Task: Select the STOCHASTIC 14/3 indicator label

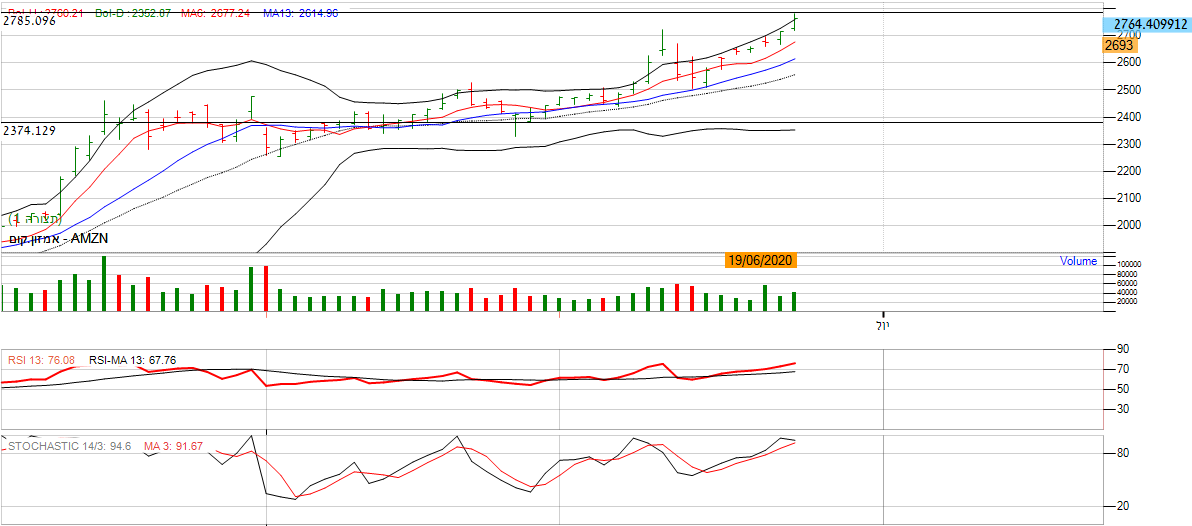Action: click(69, 445)
